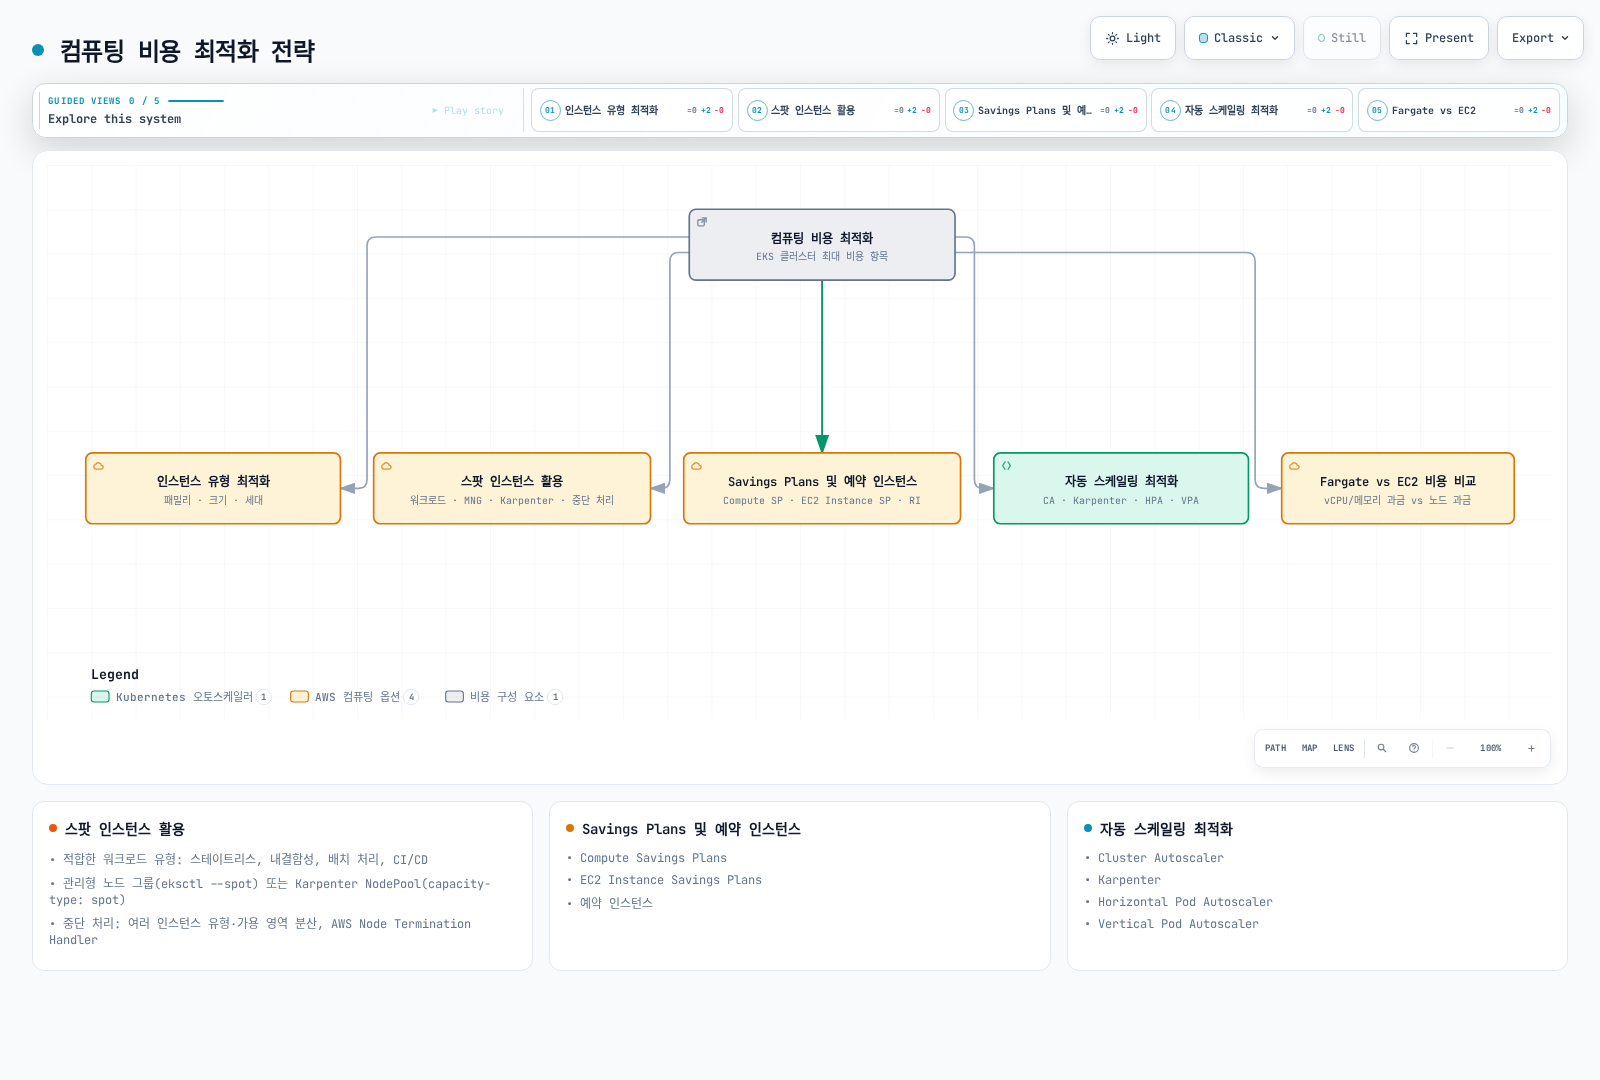Screen dimensions: 1600x1080
Task: Click the Legend heading
Action: pyautogui.click(x=115, y=675)
